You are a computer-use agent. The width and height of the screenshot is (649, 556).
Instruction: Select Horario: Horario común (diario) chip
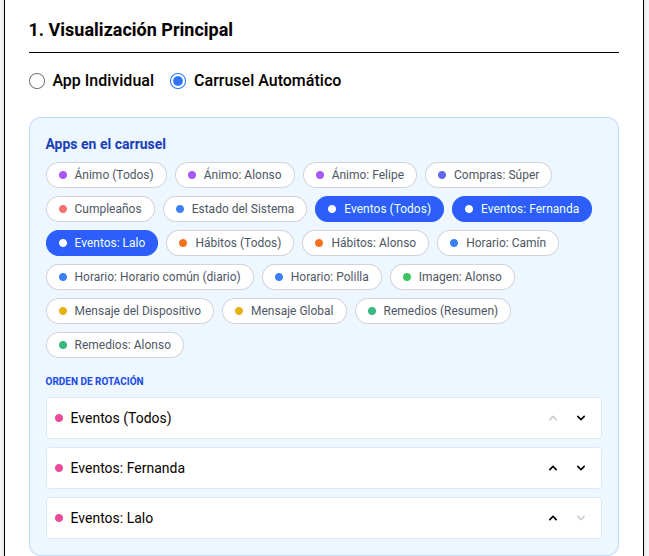150,277
